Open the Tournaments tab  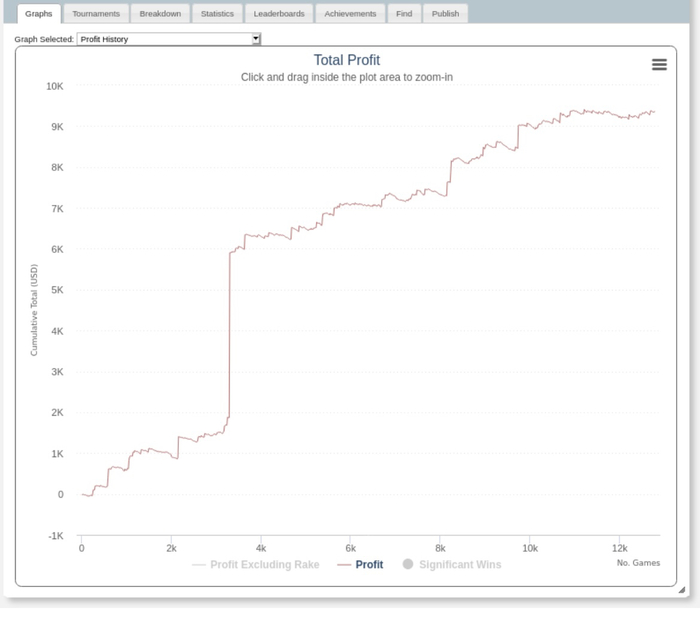click(96, 14)
